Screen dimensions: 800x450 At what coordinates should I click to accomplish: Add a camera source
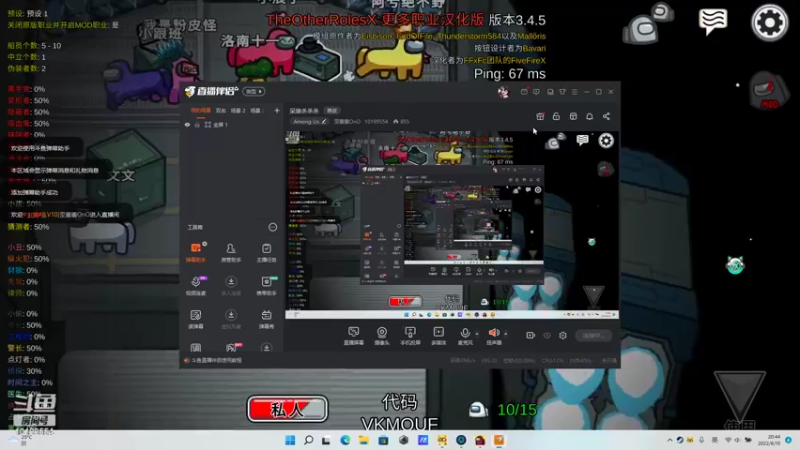coord(382,336)
